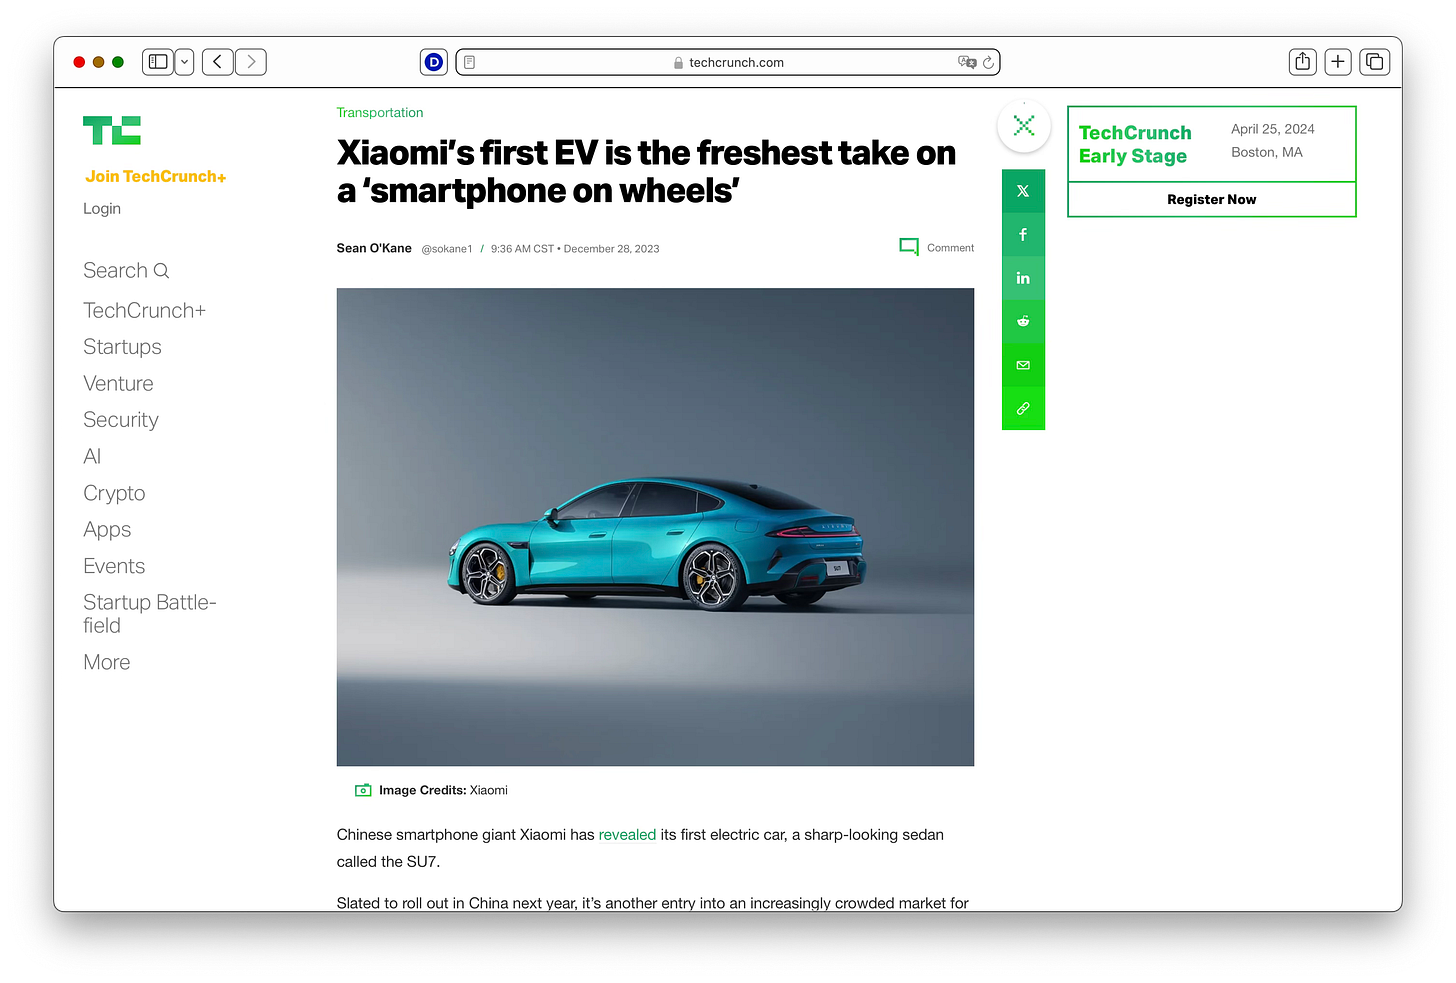The image size is (1456, 983).
Task: Share article on Facebook
Action: point(1023,235)
